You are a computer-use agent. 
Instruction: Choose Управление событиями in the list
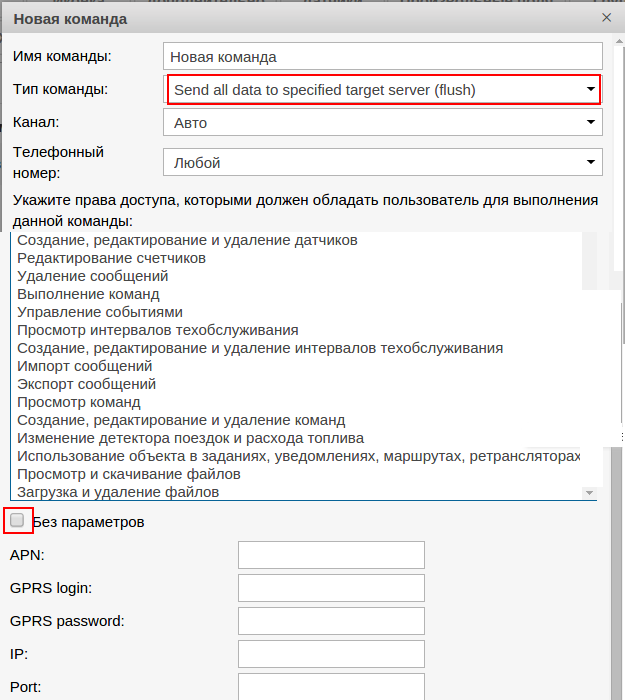pos(100,312)
